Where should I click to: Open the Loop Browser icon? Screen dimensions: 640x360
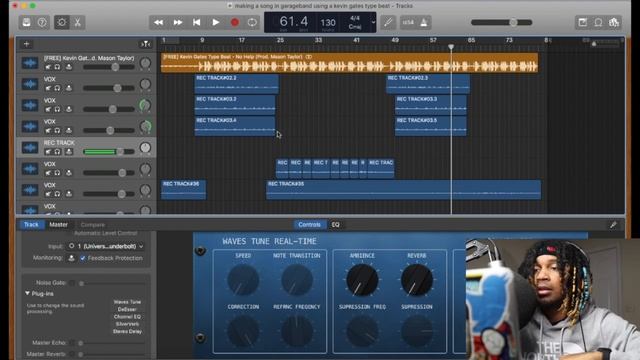pos(598,22)
